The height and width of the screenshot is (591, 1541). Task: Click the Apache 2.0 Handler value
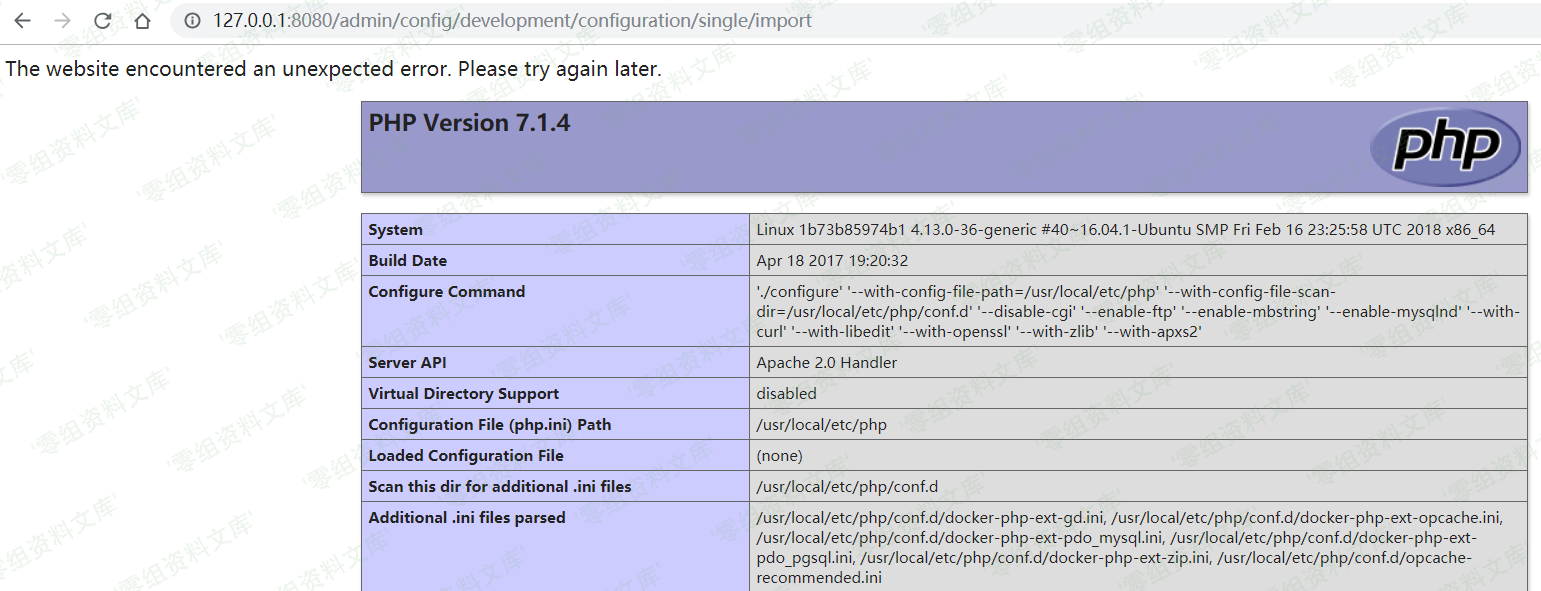click(x=826, y=363)
